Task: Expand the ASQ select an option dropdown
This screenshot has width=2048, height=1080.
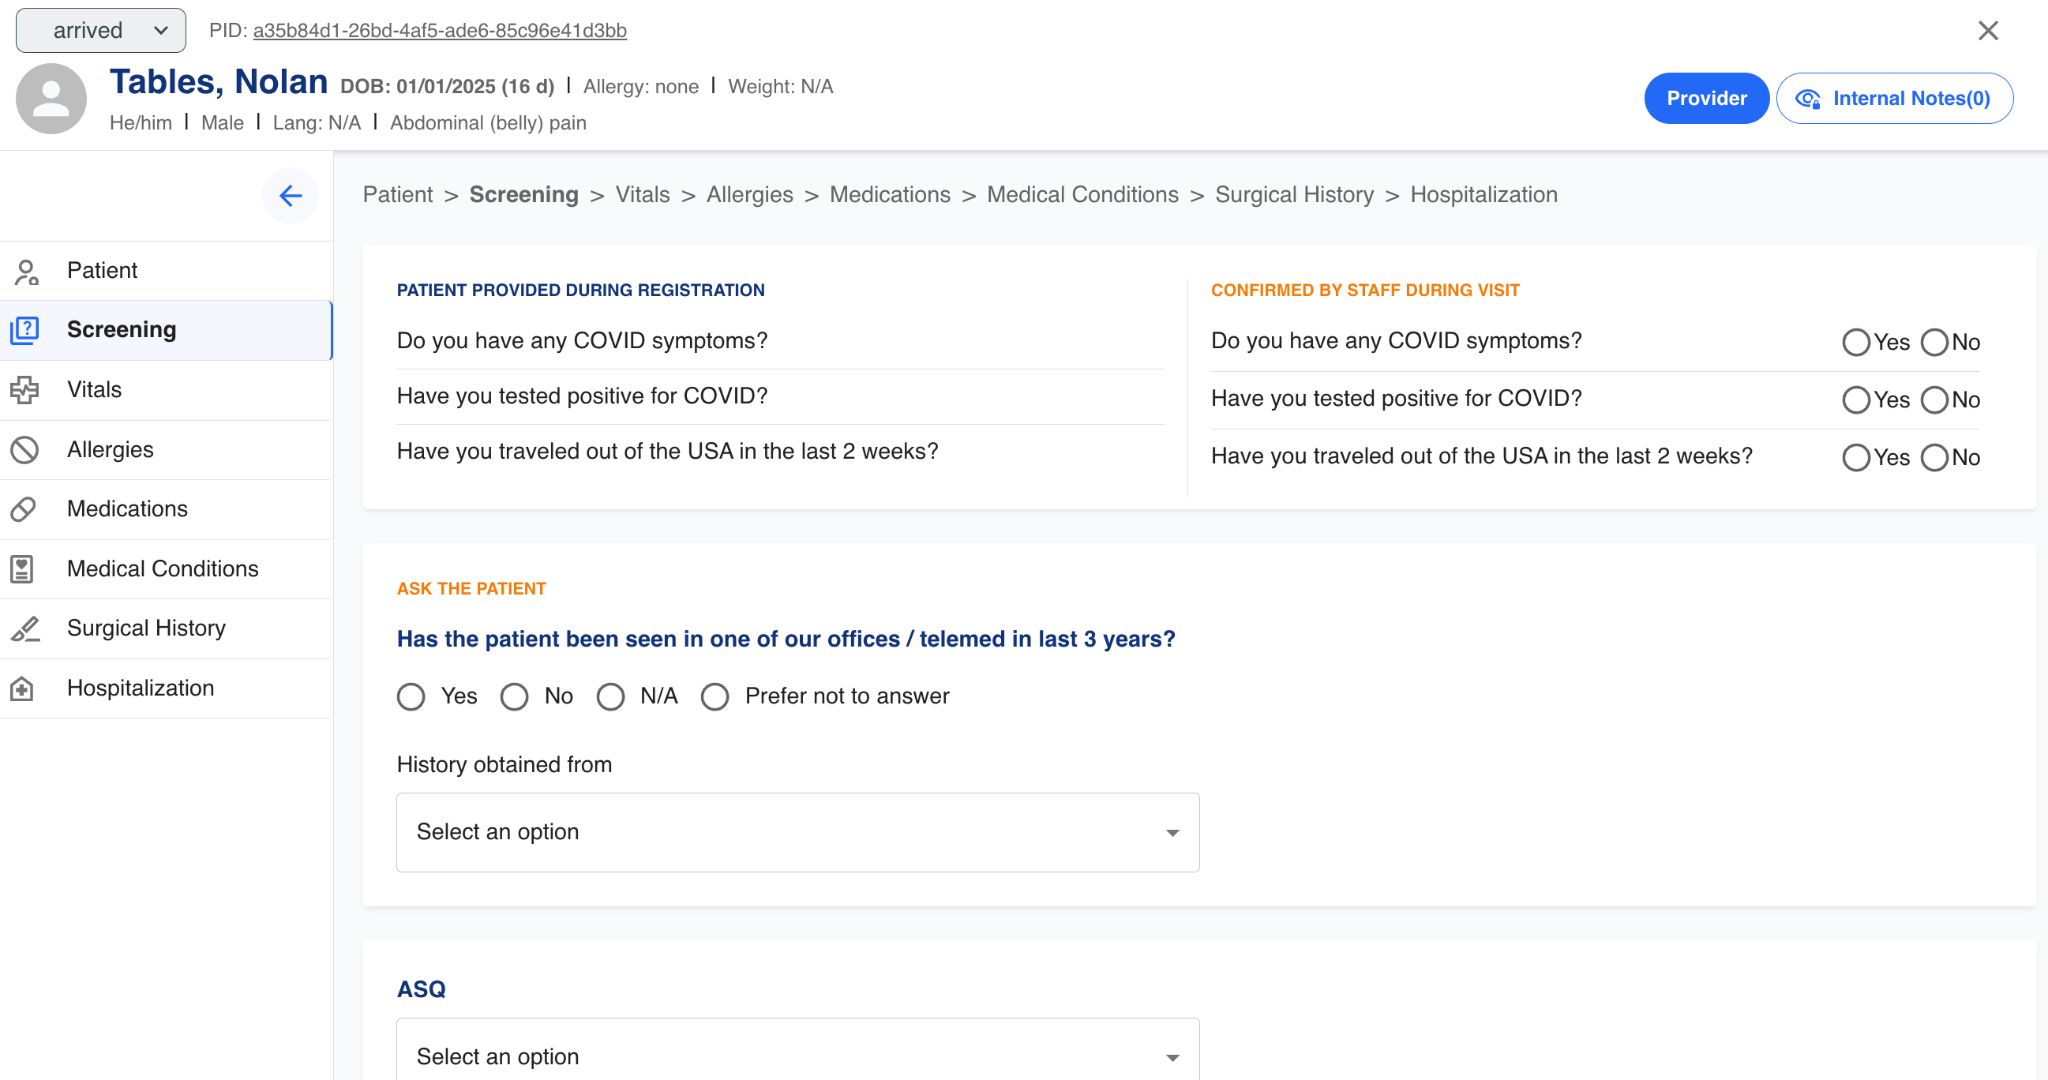Action: 797,1055
